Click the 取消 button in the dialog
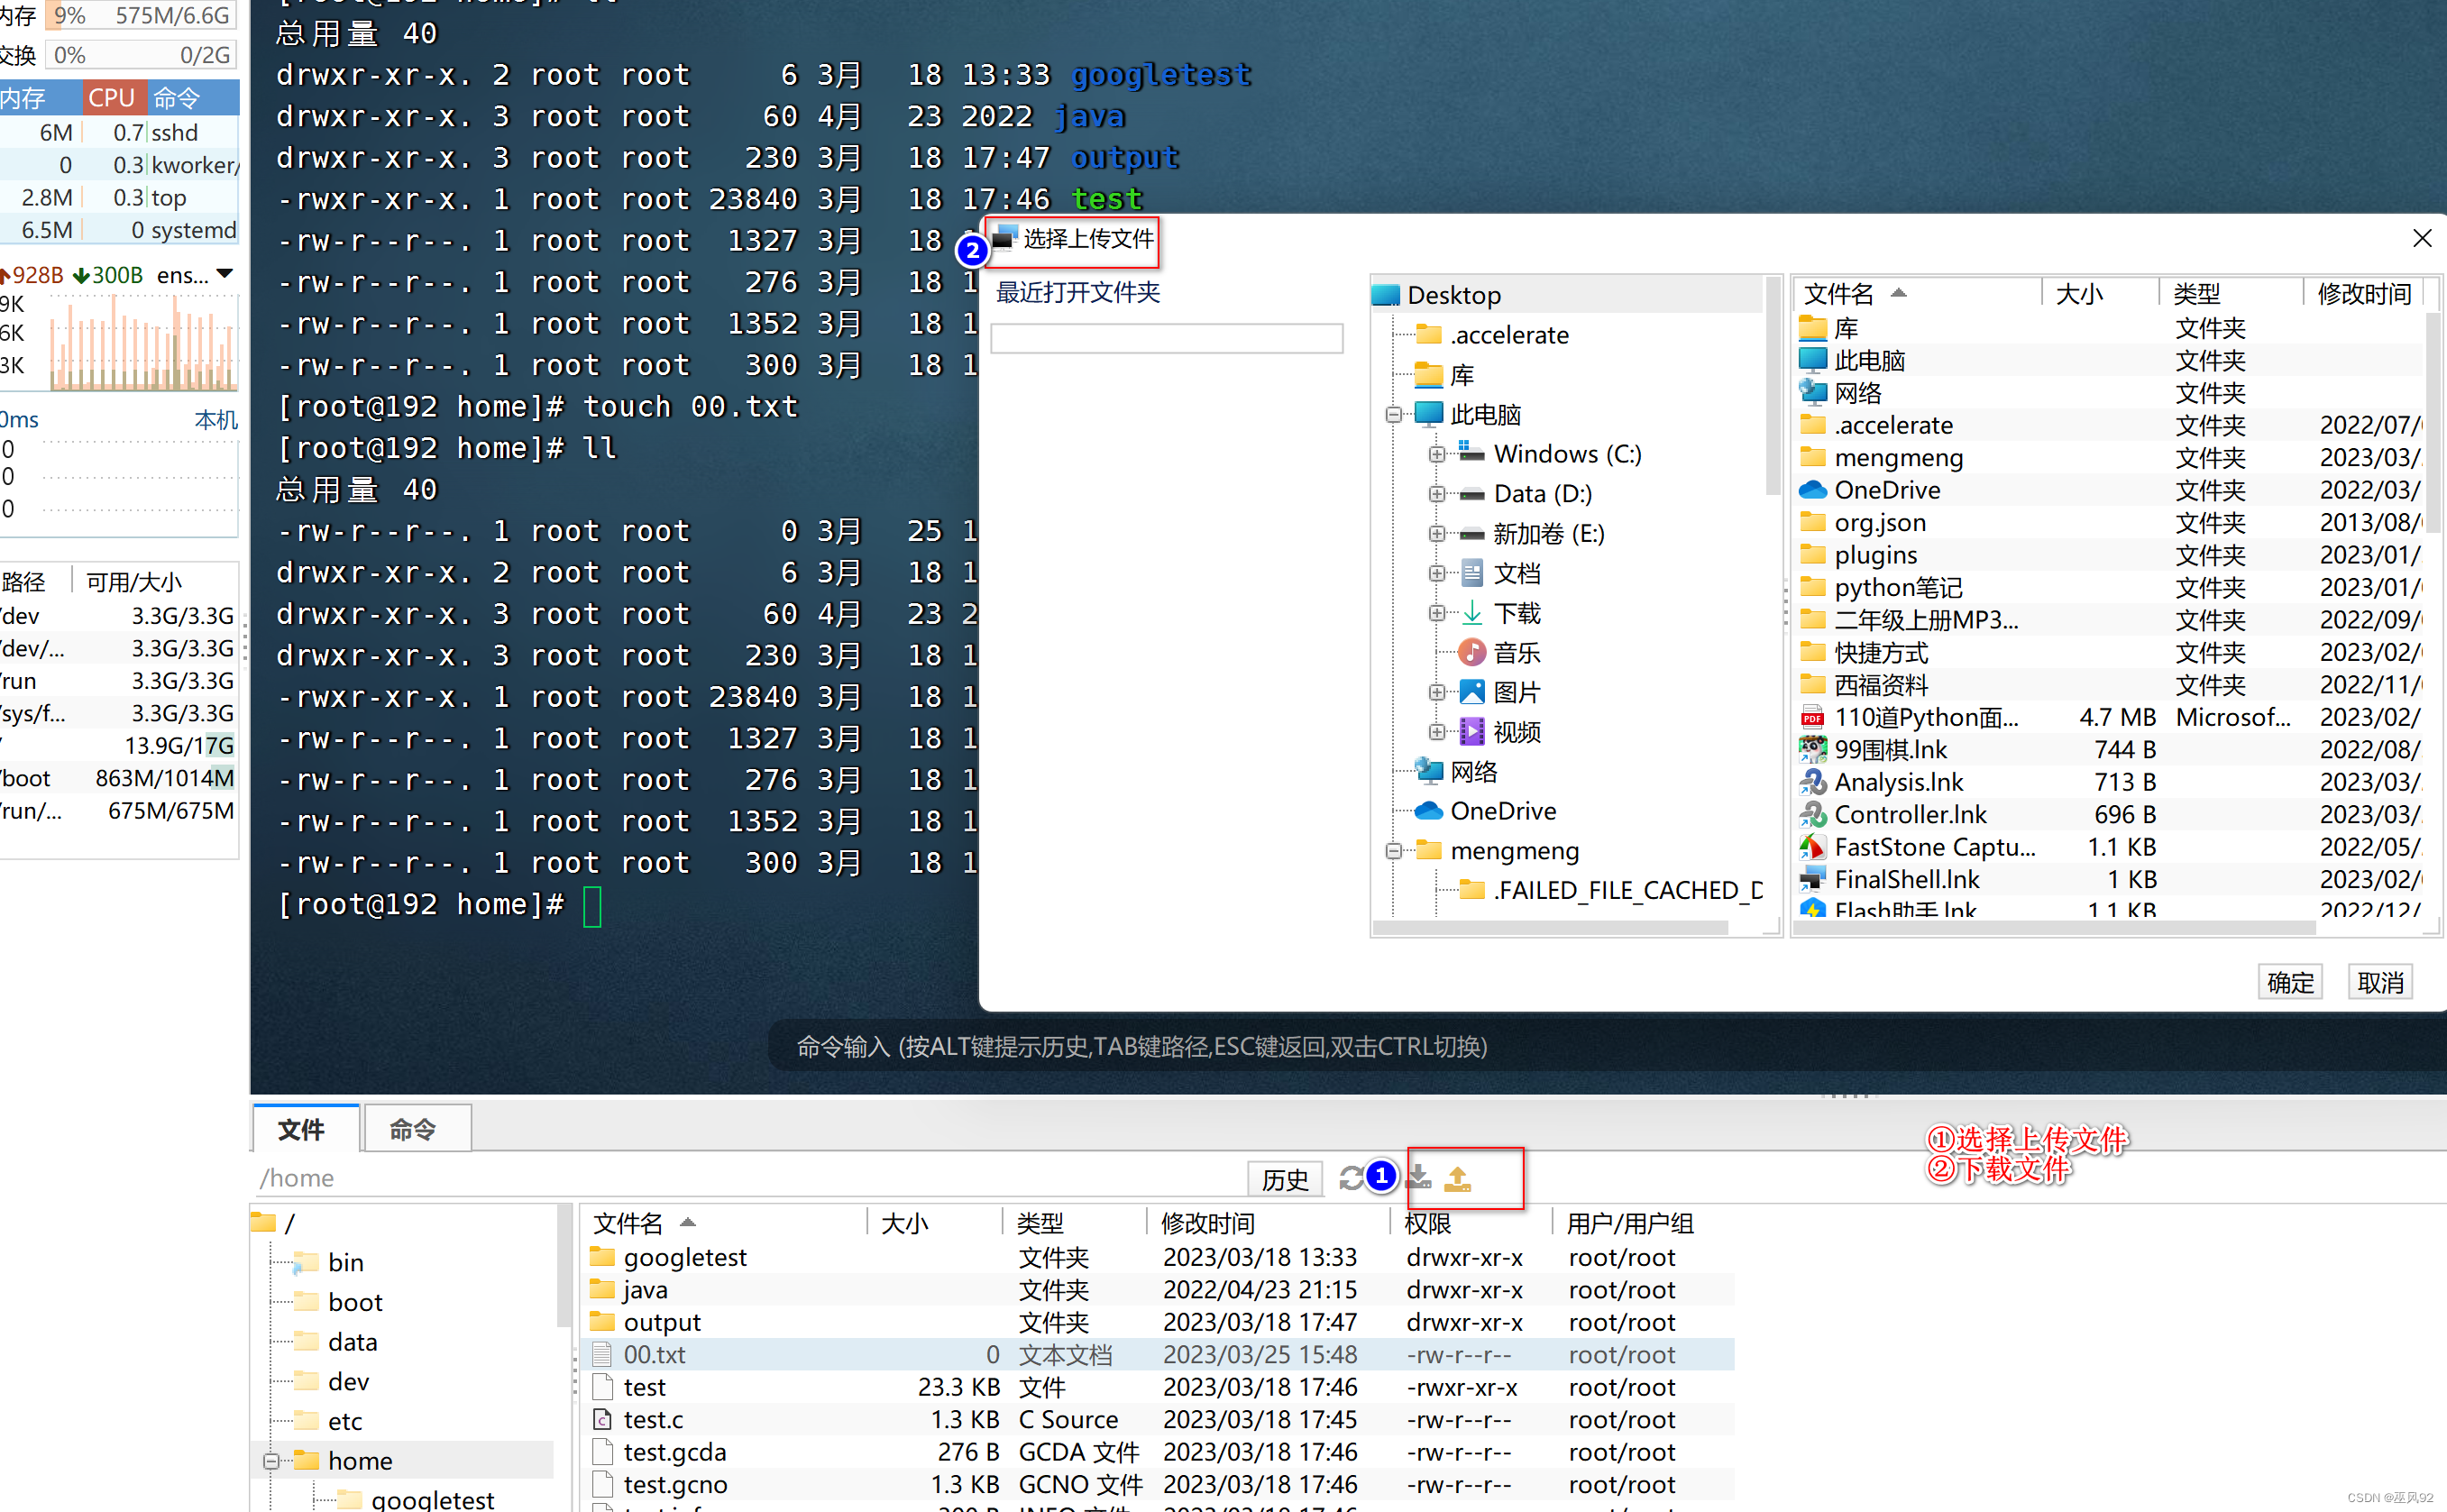 2380,981
